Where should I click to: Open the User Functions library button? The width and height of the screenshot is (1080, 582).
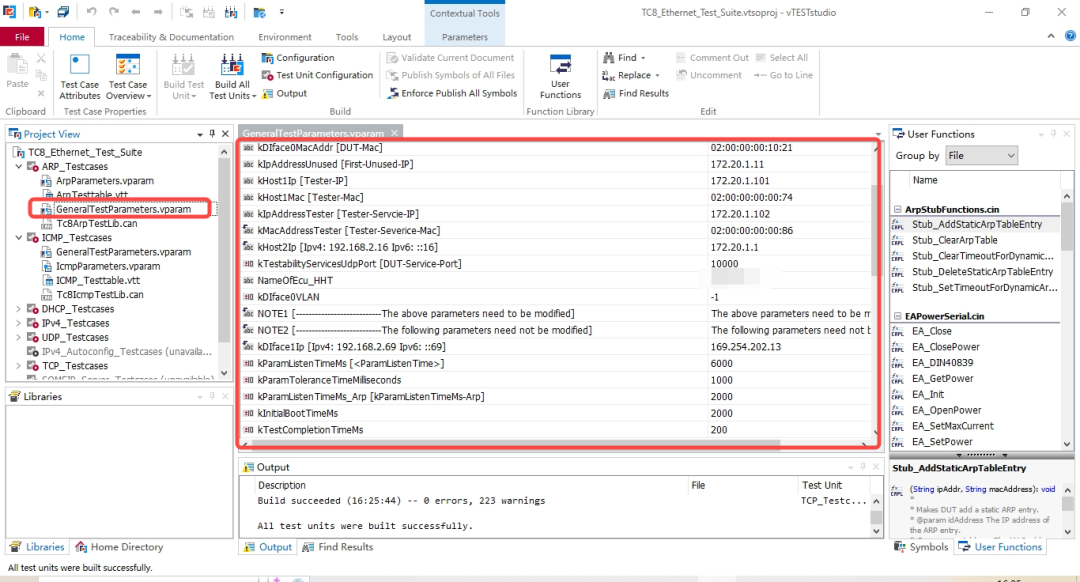(560, 77)
